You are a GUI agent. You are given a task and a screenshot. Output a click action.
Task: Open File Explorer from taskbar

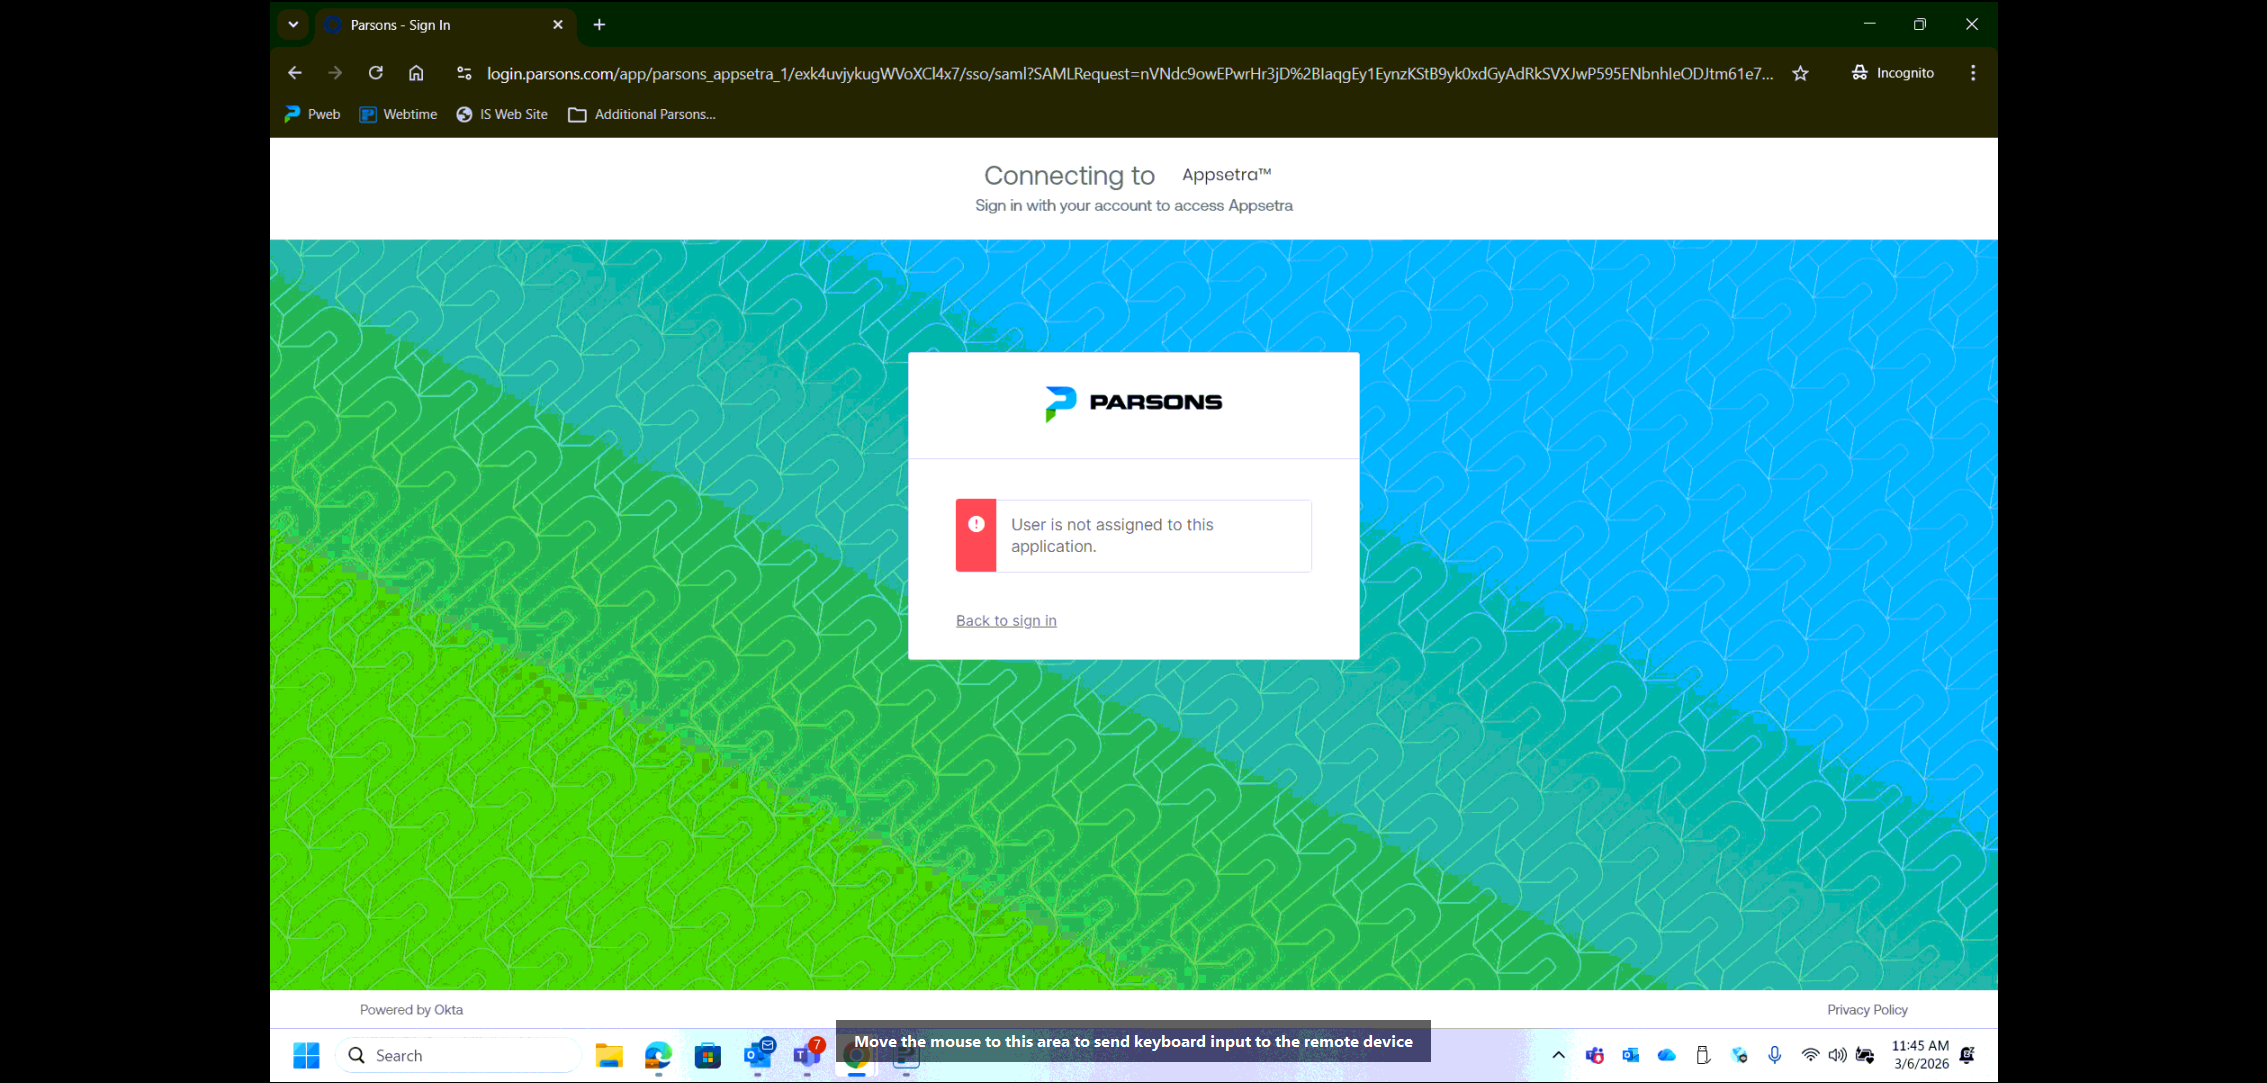click(608, 1055)
